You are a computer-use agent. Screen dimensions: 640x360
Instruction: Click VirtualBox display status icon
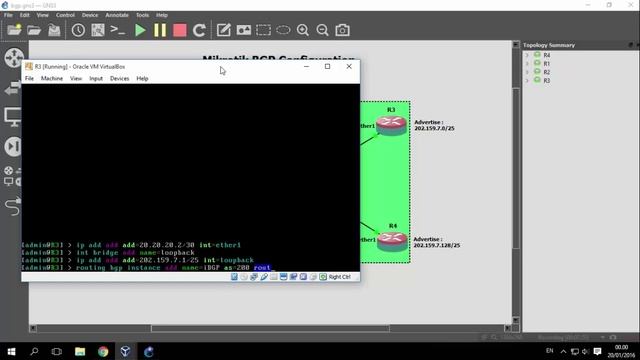(x=283, y=277)
